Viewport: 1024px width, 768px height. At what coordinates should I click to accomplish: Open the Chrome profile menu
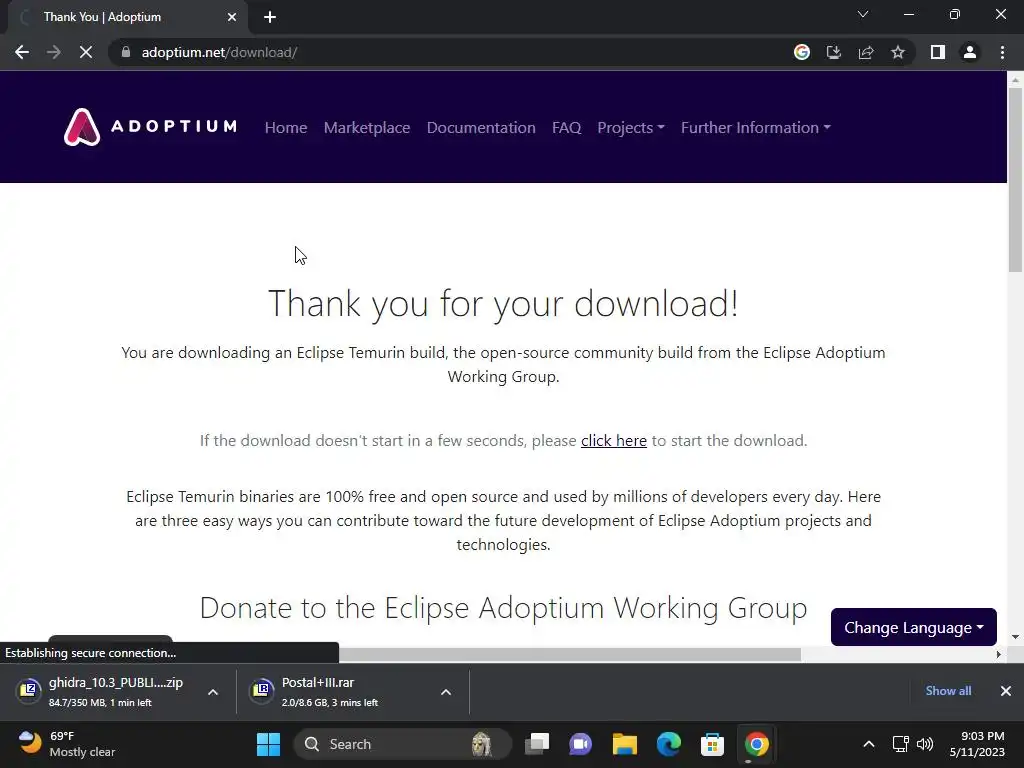click(970, 52)
